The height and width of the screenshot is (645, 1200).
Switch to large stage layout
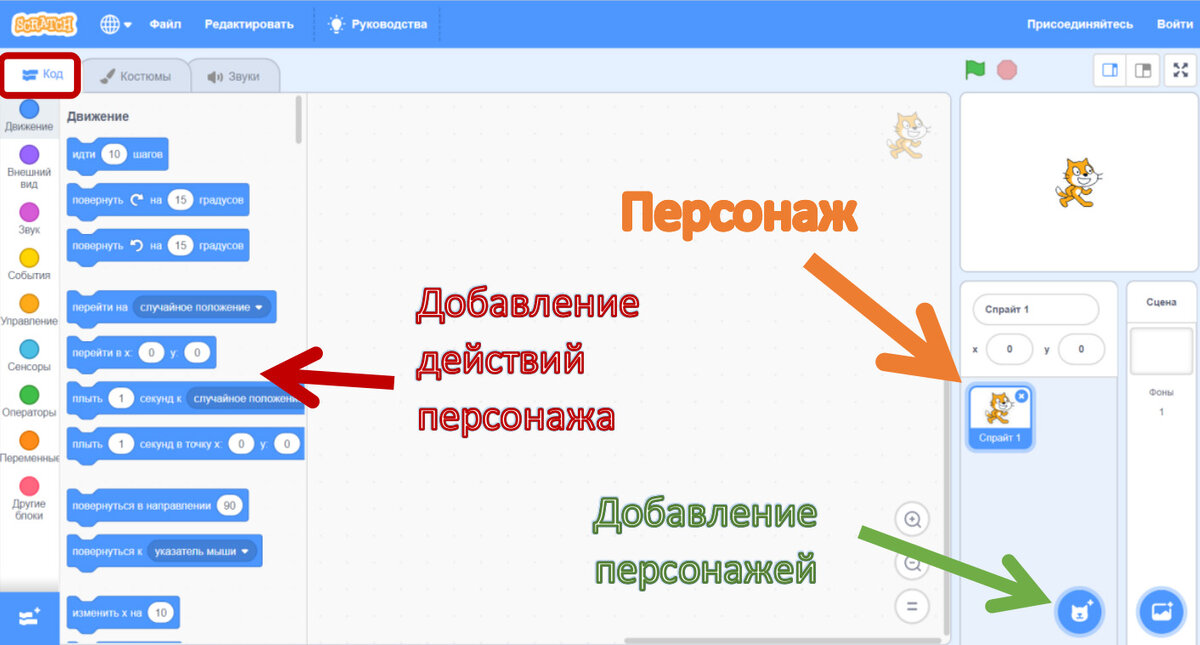point(1142,71)
